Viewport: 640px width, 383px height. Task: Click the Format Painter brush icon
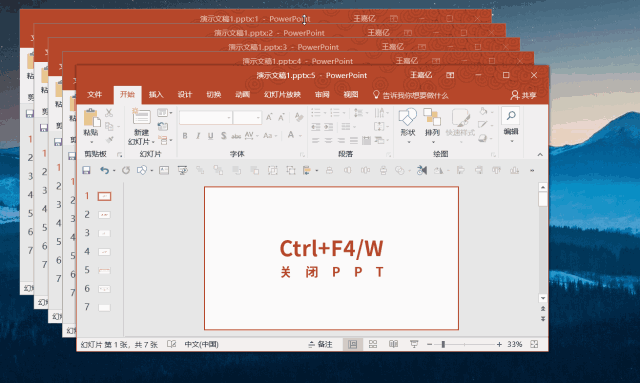pos(109,140)
